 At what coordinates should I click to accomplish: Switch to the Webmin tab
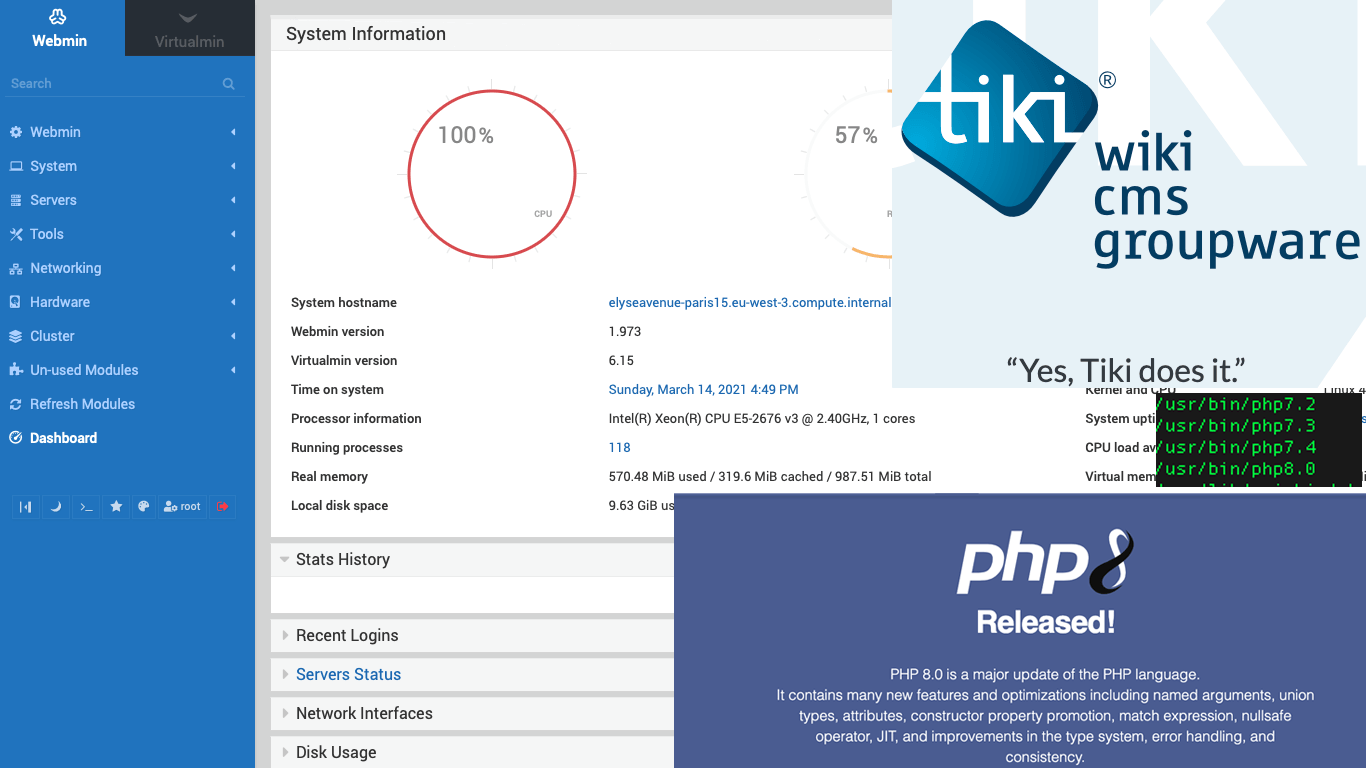click(x=62, y=28)
